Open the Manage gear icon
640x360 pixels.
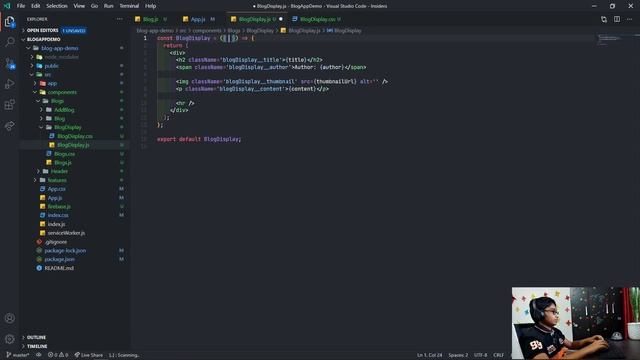click(x=9, y=339)
